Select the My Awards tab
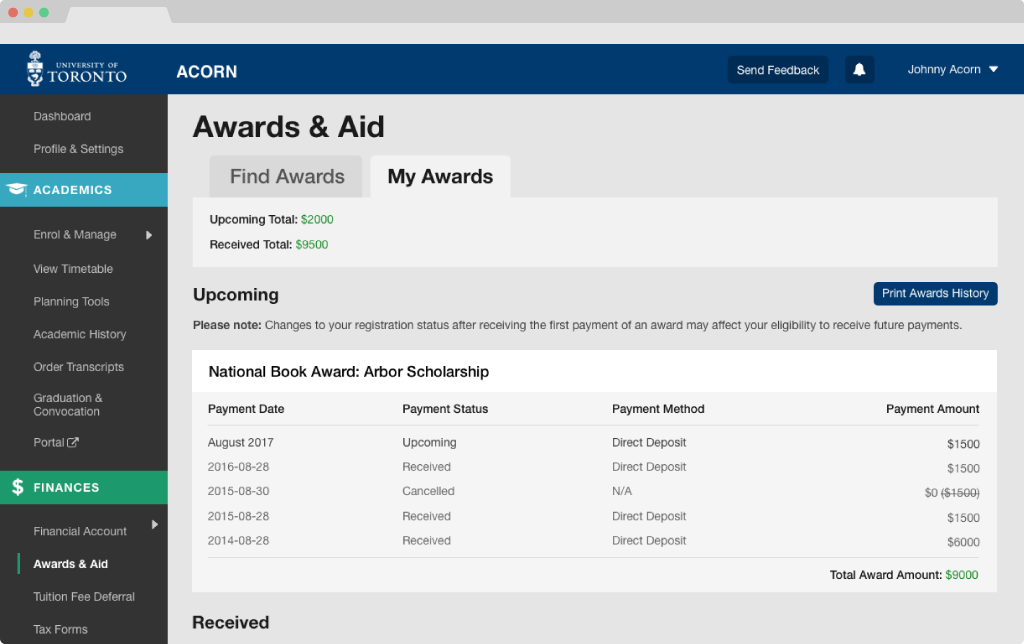 (x=440, y=177)
